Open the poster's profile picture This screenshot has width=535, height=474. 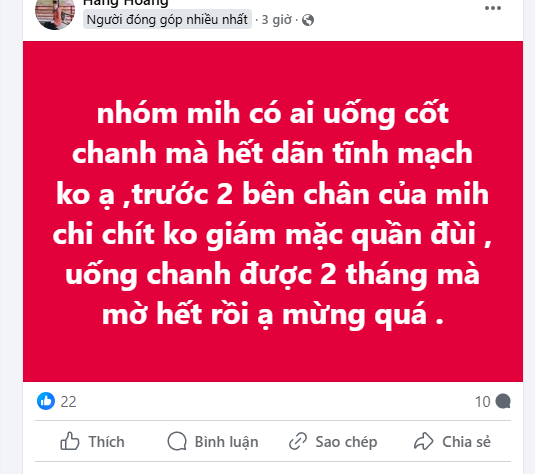click(x=55, y=12)
